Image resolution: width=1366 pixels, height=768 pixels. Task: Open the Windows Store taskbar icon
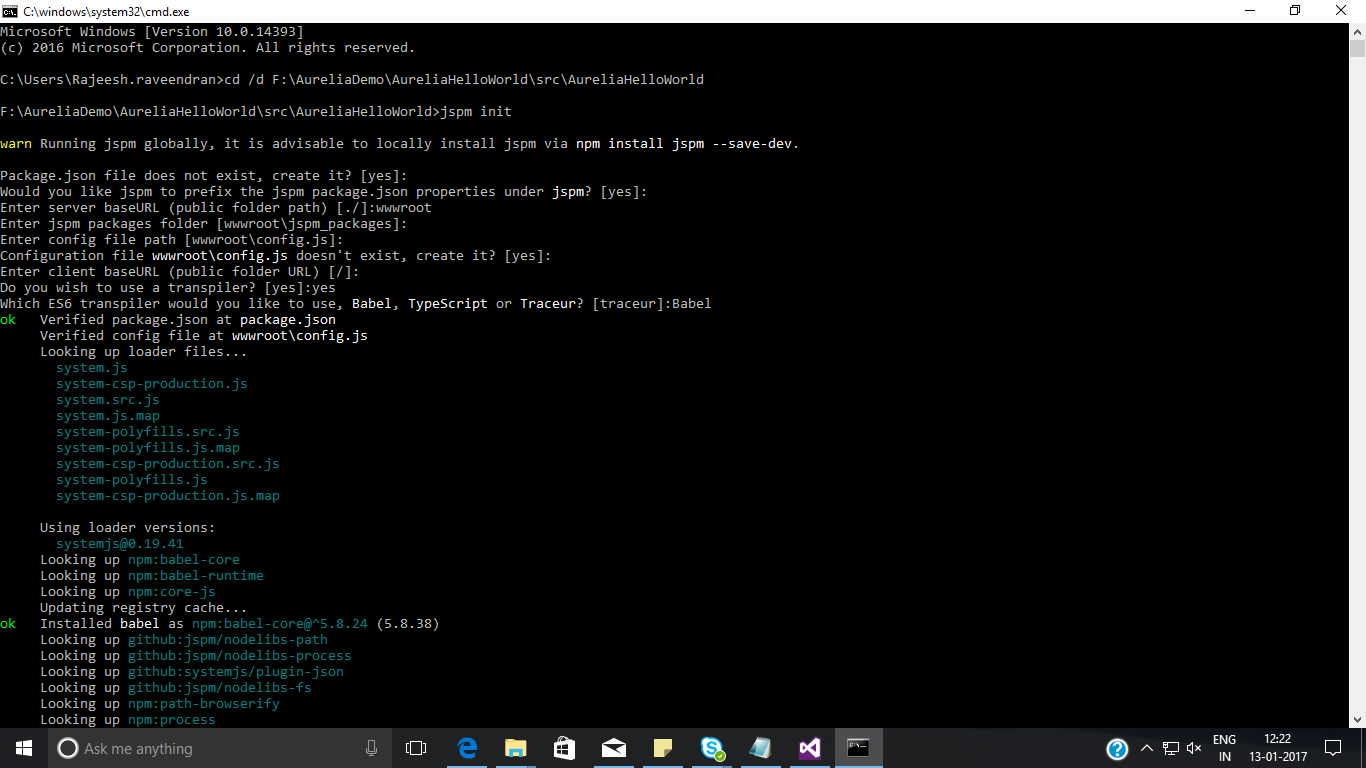click(x=565, y=748)
